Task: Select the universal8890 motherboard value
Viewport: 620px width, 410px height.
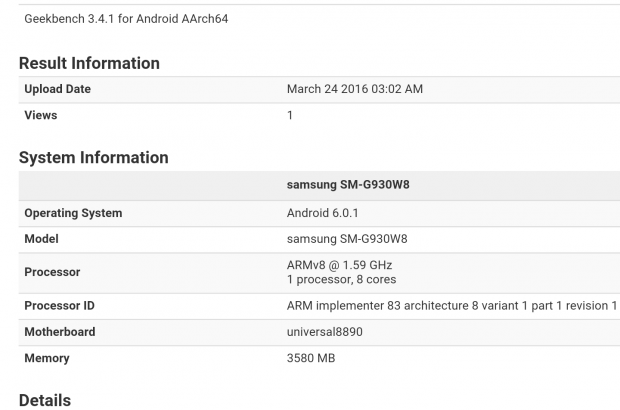Action: click(x=324, y=331)
